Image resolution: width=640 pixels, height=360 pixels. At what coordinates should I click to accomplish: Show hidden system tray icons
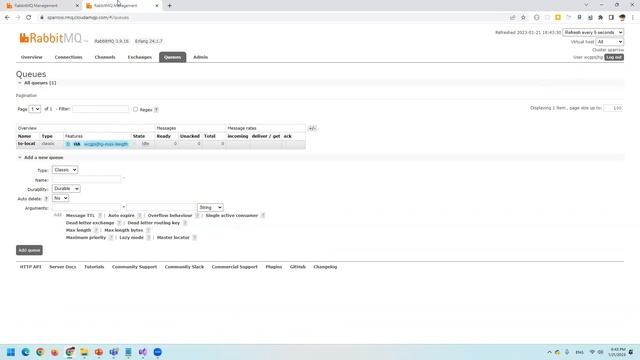point(549,352)
